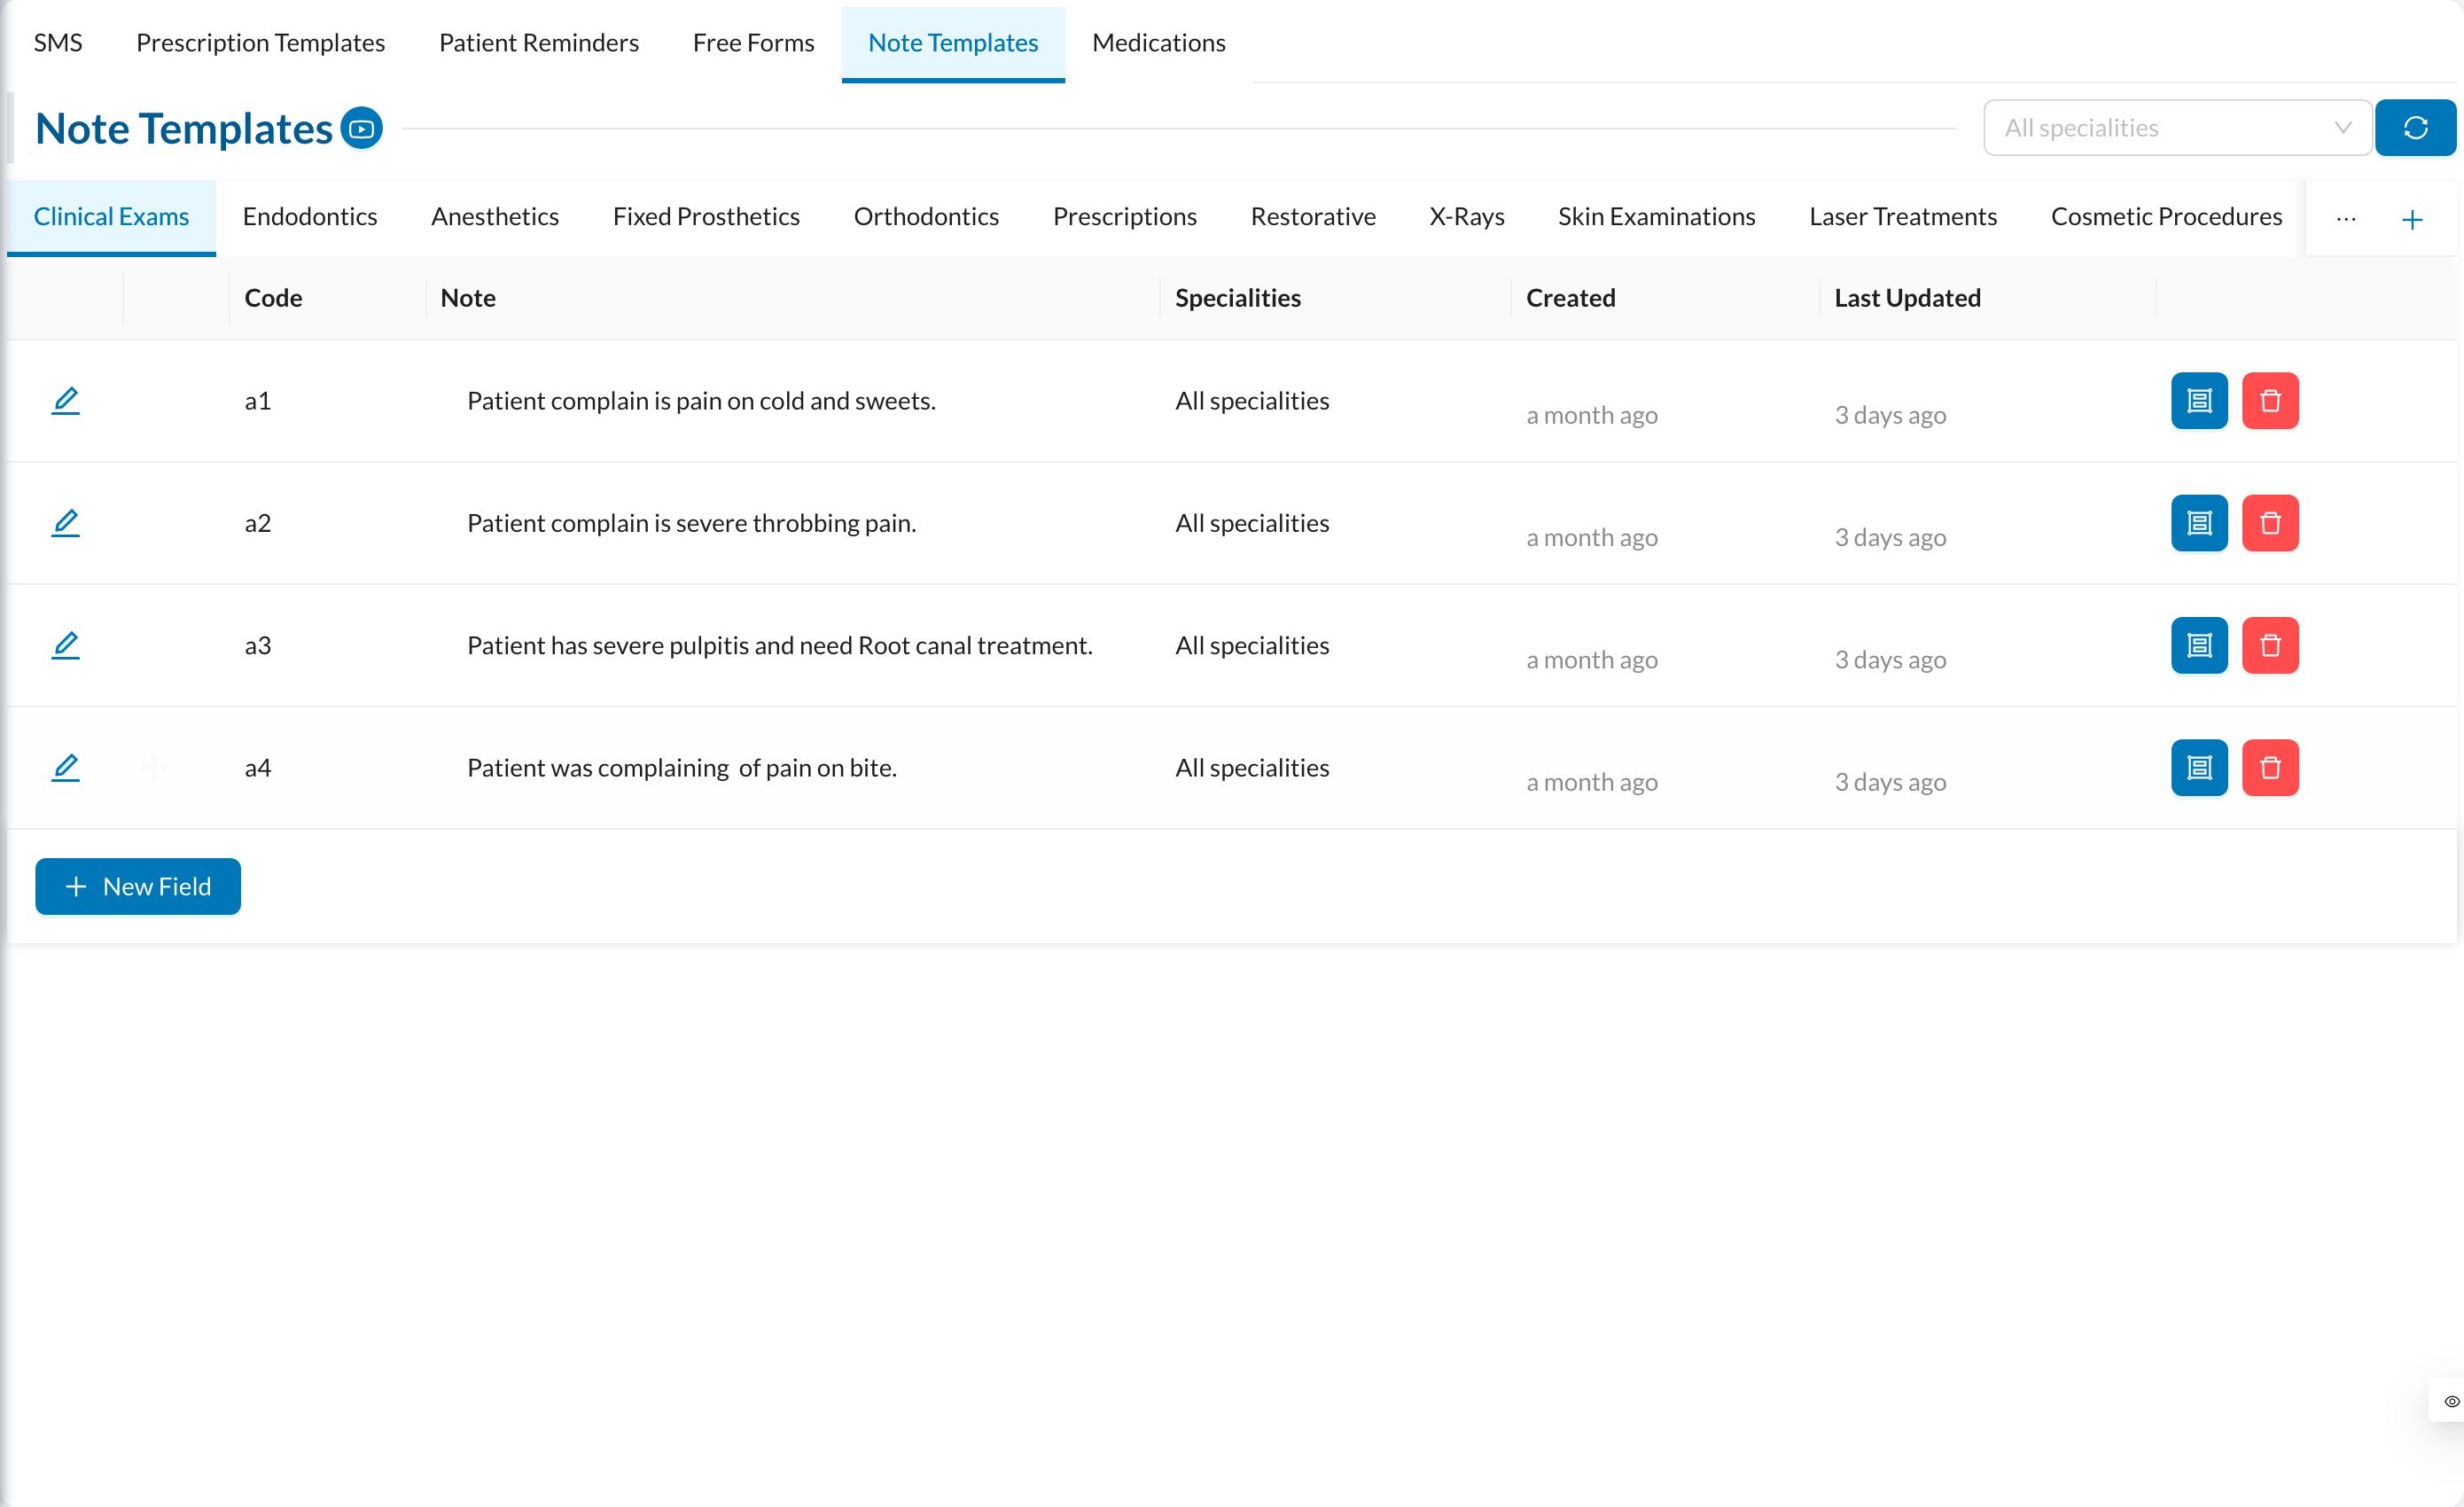2464x1507 pixels.
Task: Select the Restorative tab
Action: [x=1313, y=216]
